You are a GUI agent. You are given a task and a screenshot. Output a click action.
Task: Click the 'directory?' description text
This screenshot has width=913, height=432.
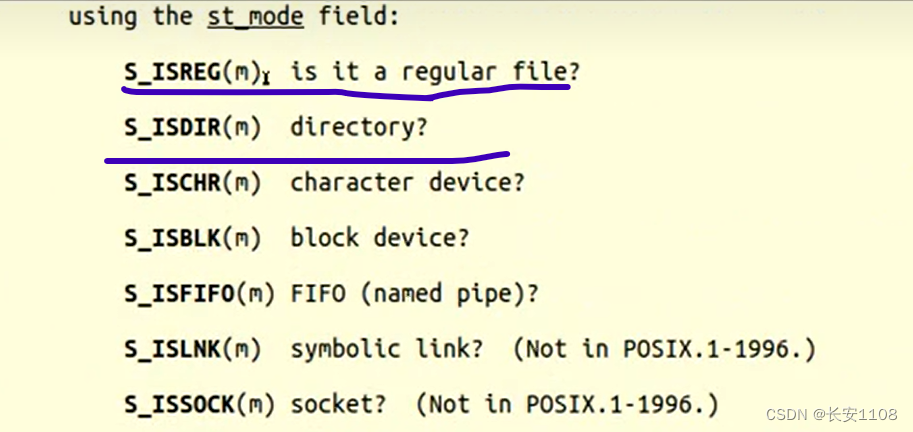pos(358,127)
